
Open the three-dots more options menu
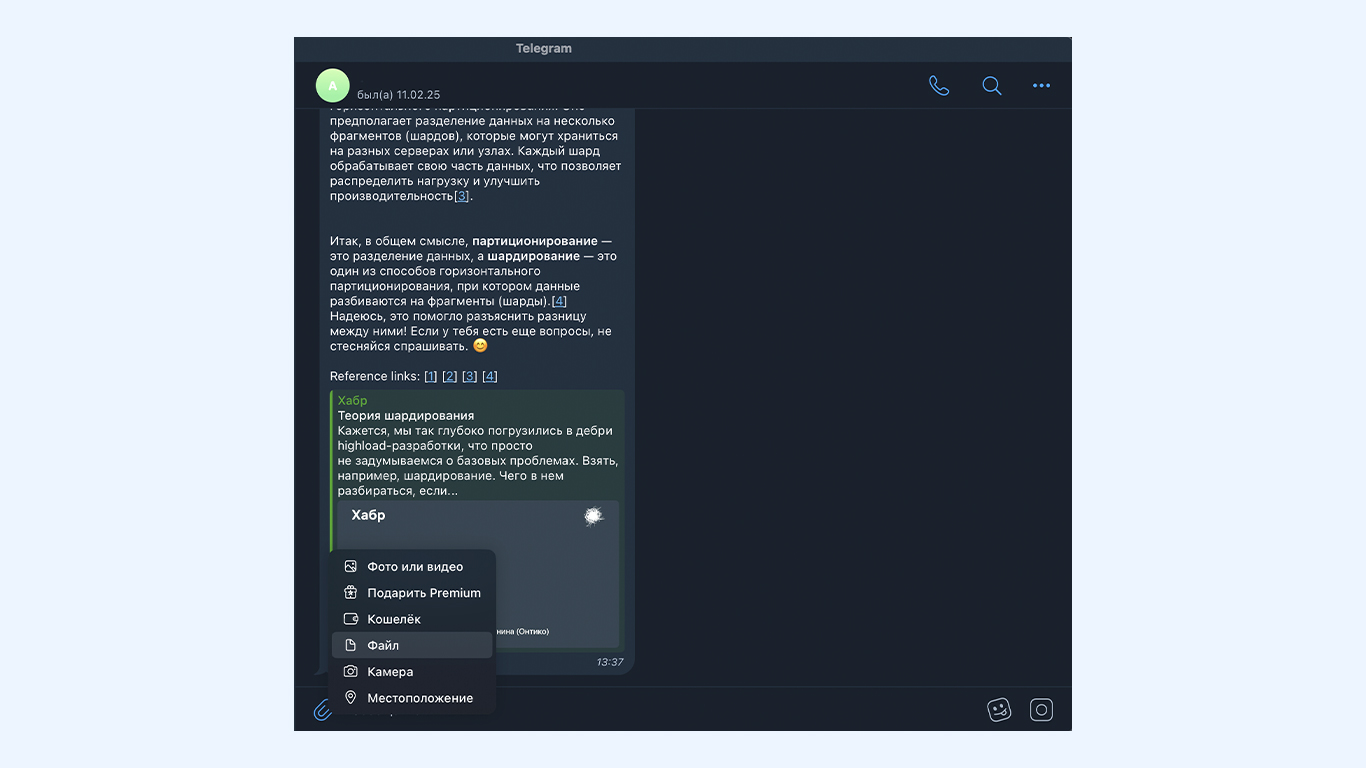click(x=1041, y=86)
